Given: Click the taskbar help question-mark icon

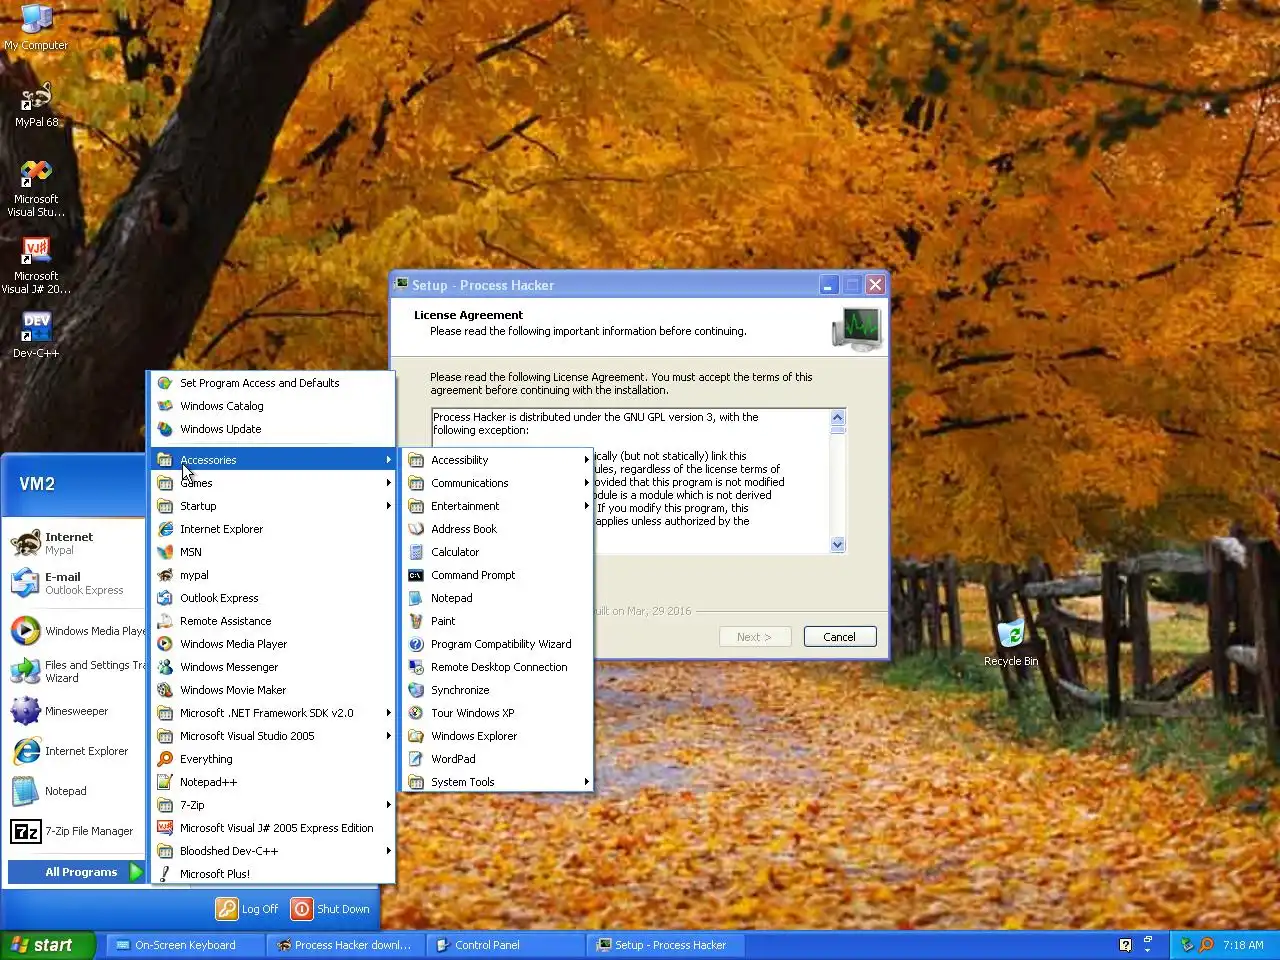Looking at the screenshot, I should pos(1125,945).
